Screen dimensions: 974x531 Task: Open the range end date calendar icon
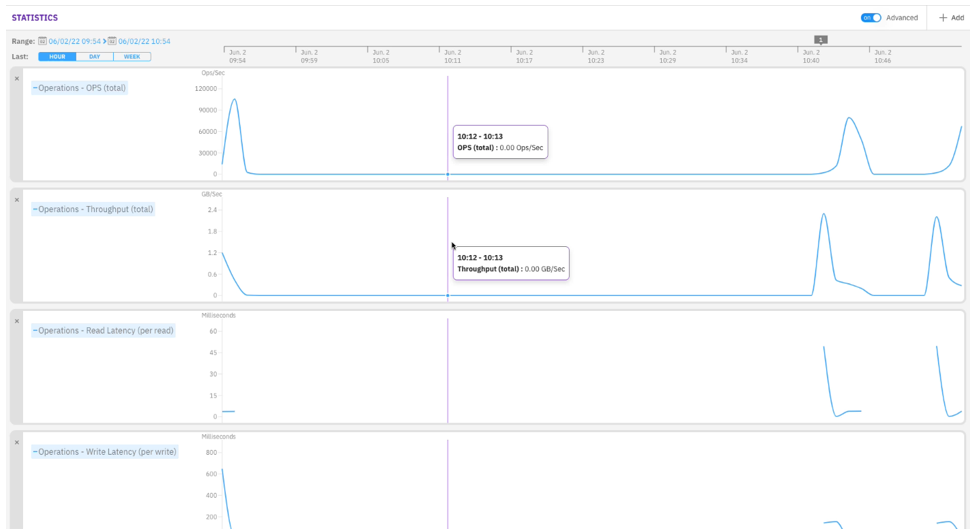coord(113,41)
